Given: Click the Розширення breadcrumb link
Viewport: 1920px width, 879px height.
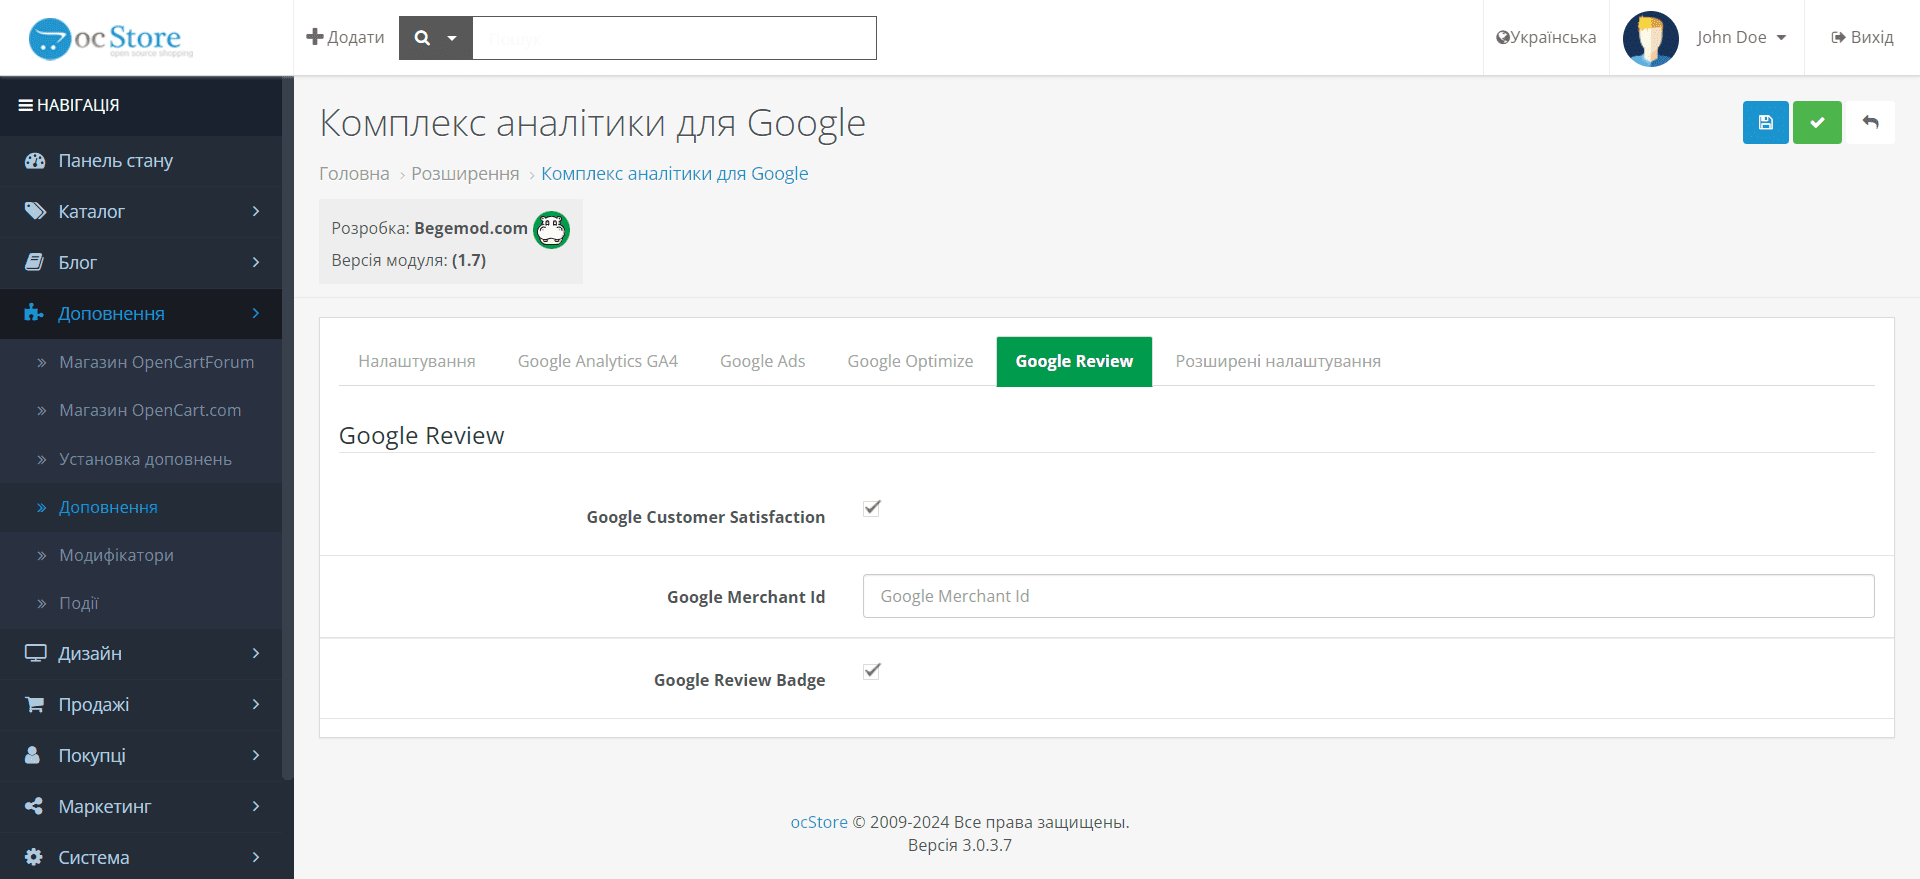Looking at the screenshot, I should click(465, 173).
